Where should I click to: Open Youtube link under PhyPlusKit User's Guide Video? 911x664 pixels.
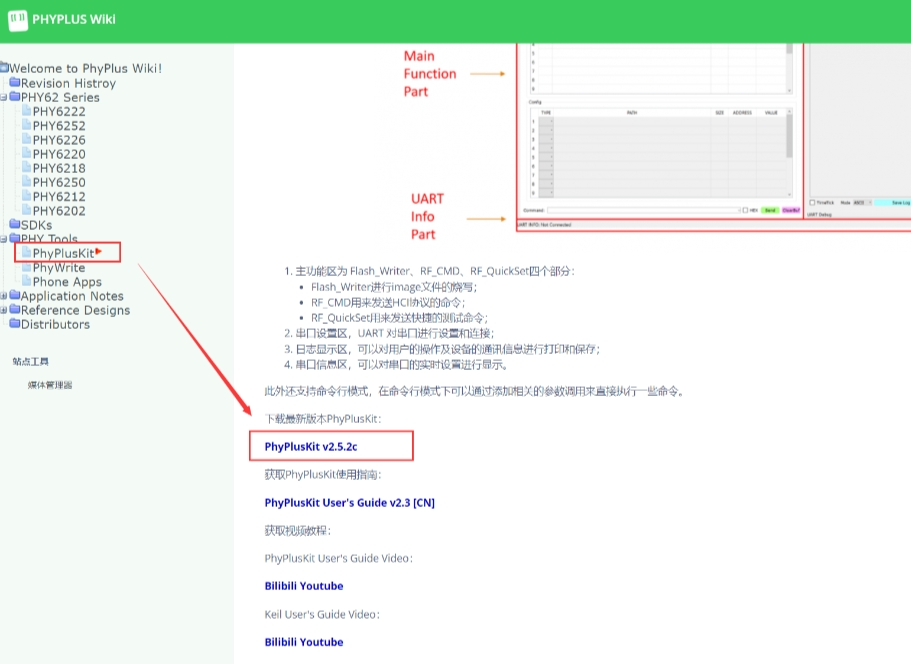click(323, 586)
